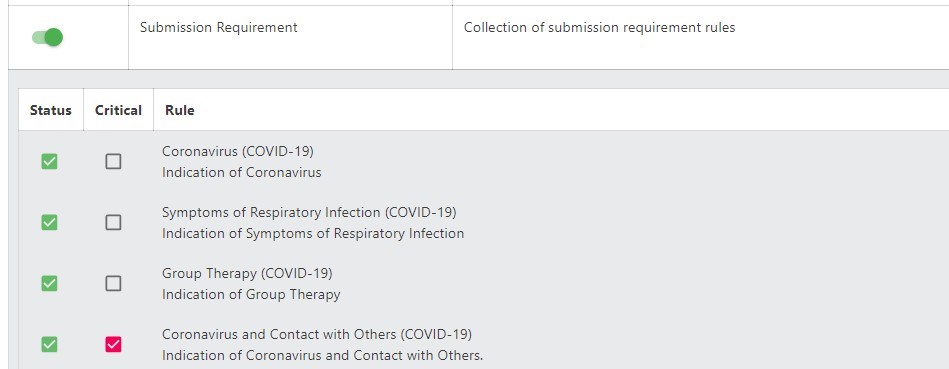
Task: Click the Critical column header
Action: pyautogui.click(x=119, y=111)
